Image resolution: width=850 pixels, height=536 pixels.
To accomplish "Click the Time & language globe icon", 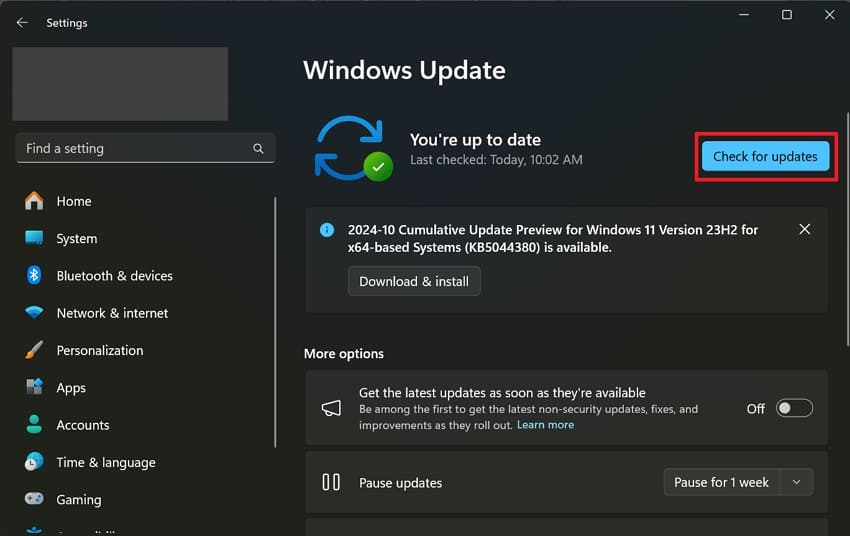I will (x=34, y=462).
